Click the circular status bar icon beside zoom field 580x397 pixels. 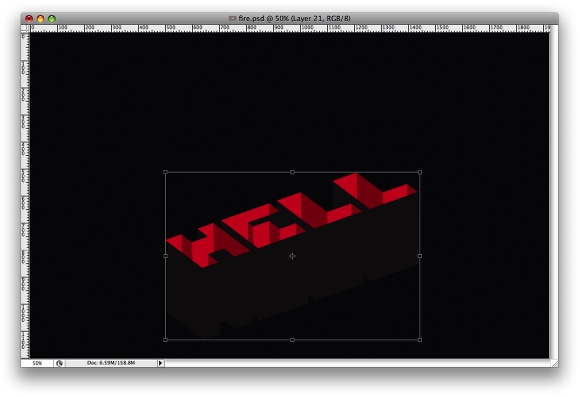pos(60,363)
